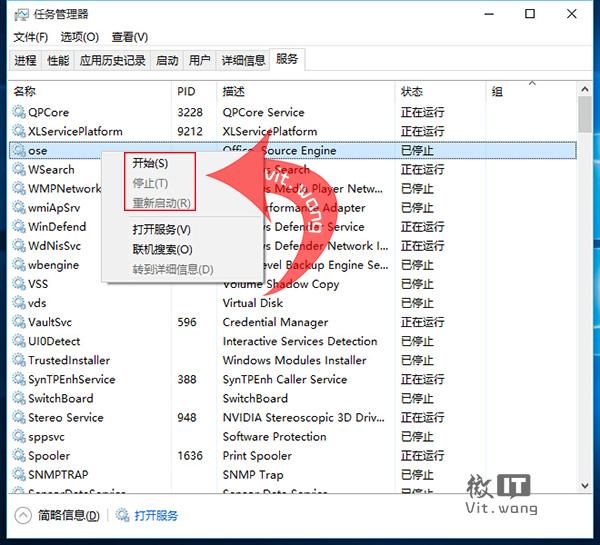
Task: Click the TrustedInstaller gear icon
Action: 19,360
